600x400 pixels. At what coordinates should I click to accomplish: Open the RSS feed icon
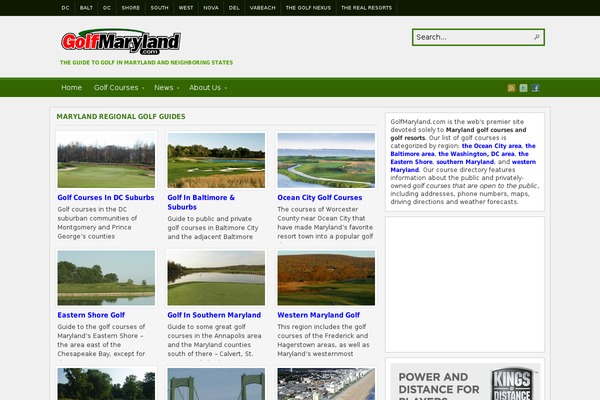click(x=511, y=88)
